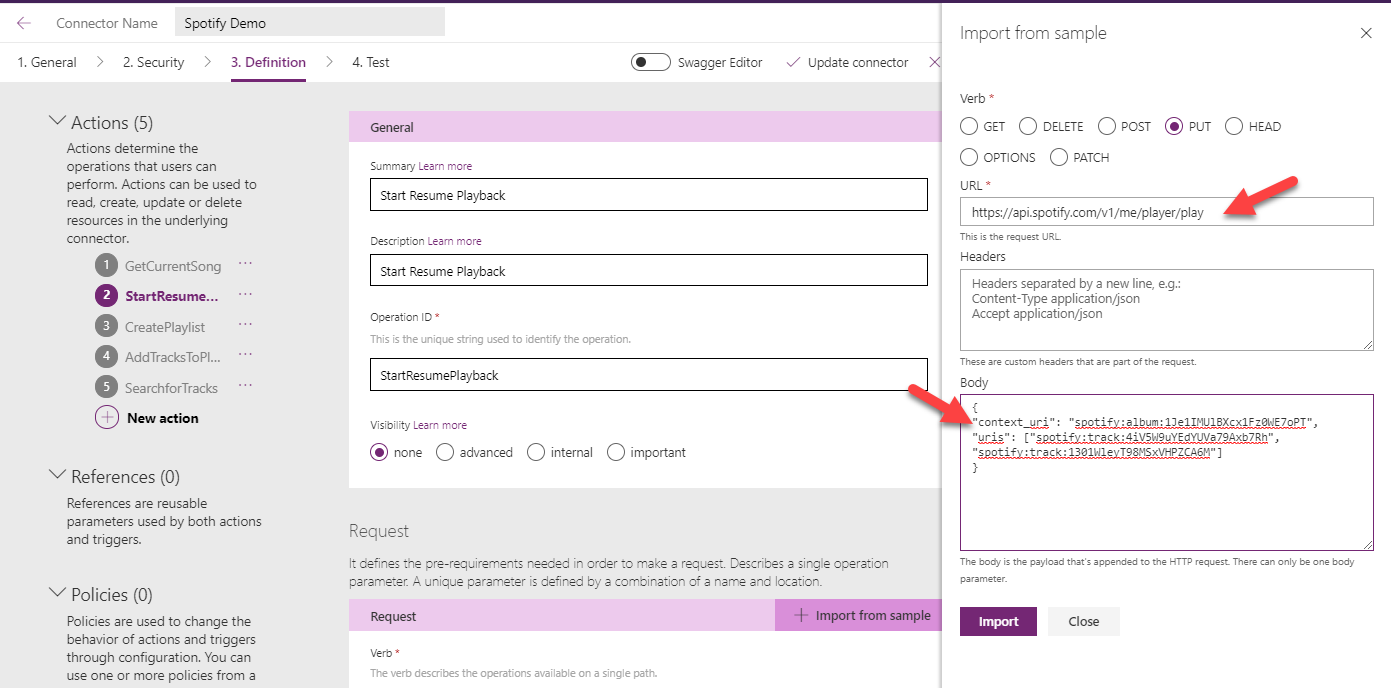Image resolution: width=1391 pixels, height=688 pixels.
Task: Click into the Headers text area
Action: [x=1166, y=310]
